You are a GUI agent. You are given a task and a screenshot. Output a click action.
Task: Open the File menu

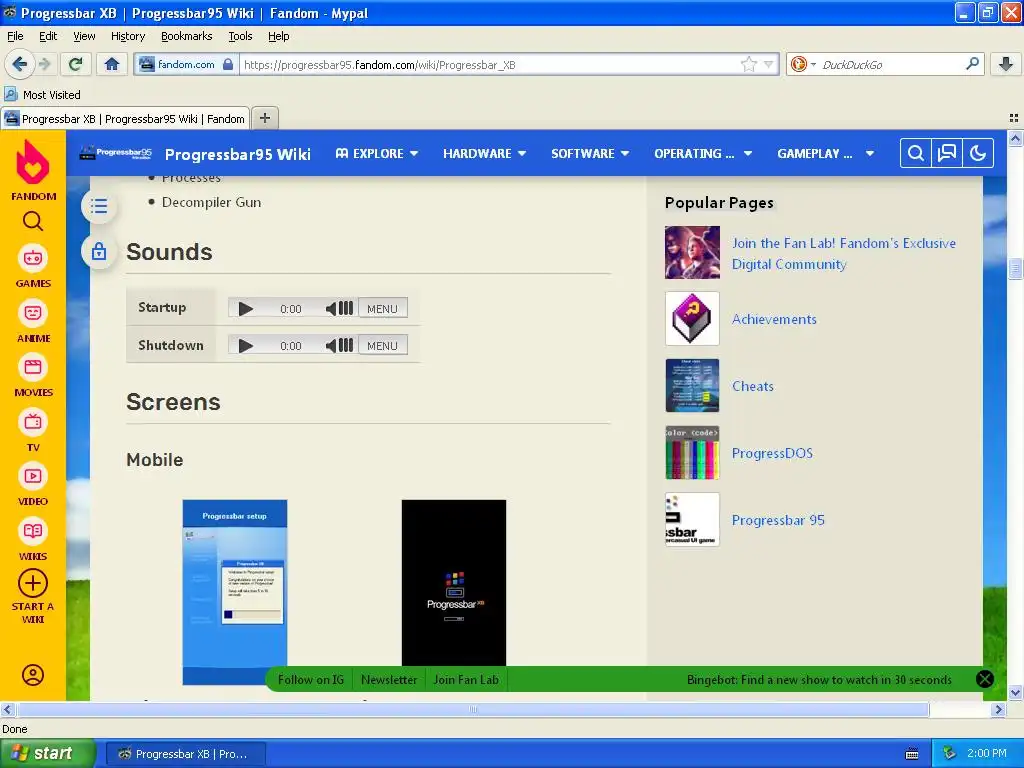15,36
